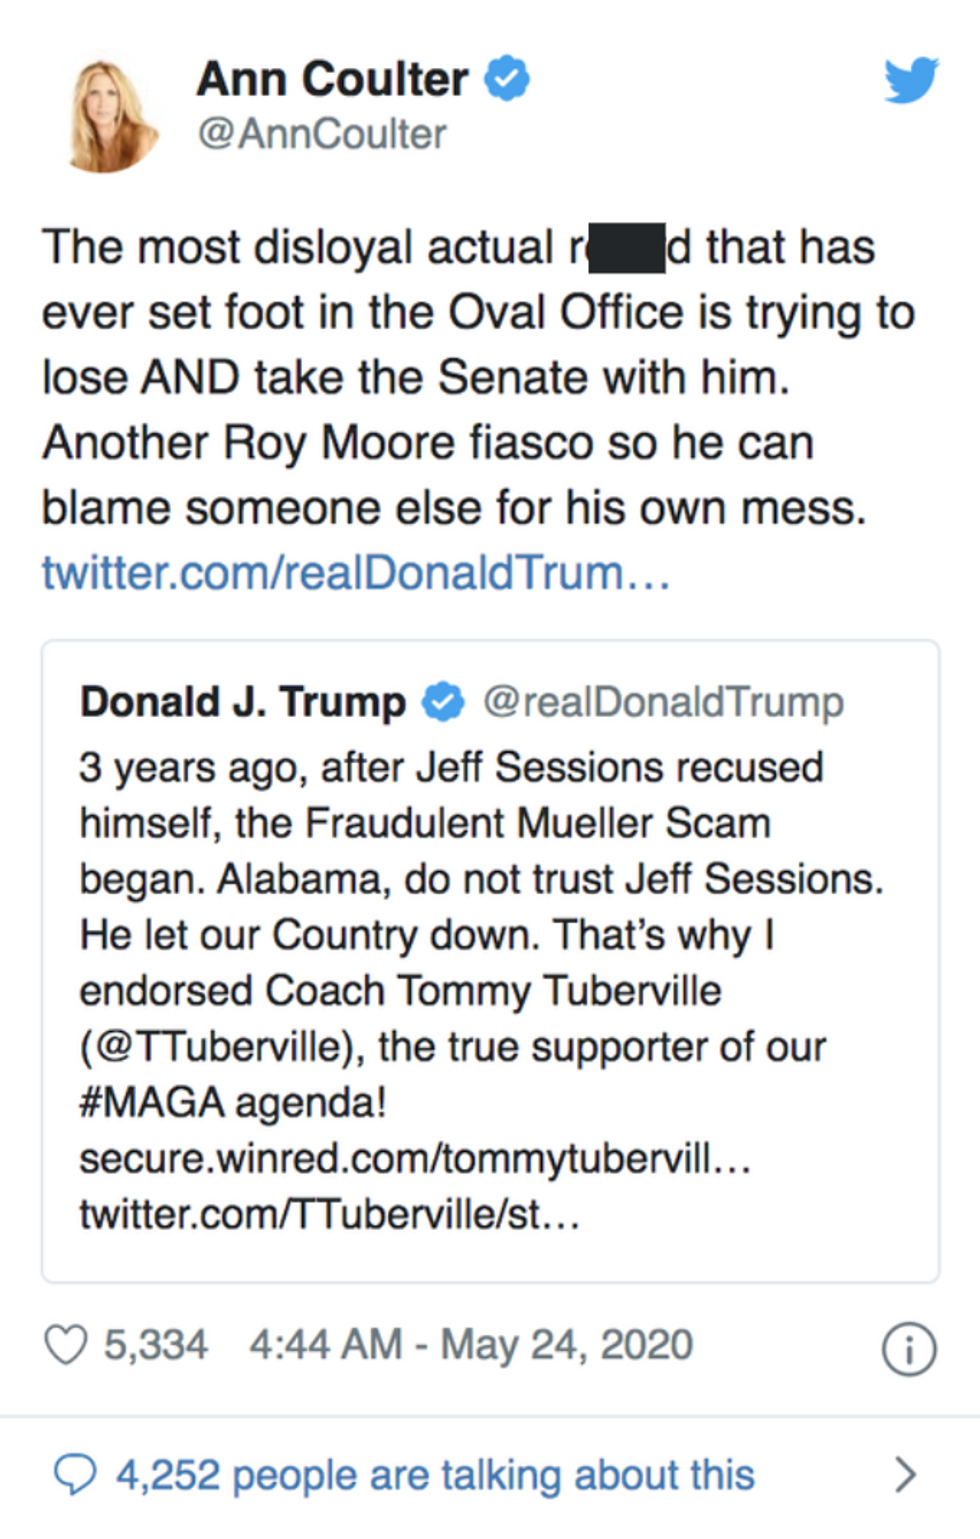Click the Donald J. Trump name in the quoted tweet

tap(243, 702)
